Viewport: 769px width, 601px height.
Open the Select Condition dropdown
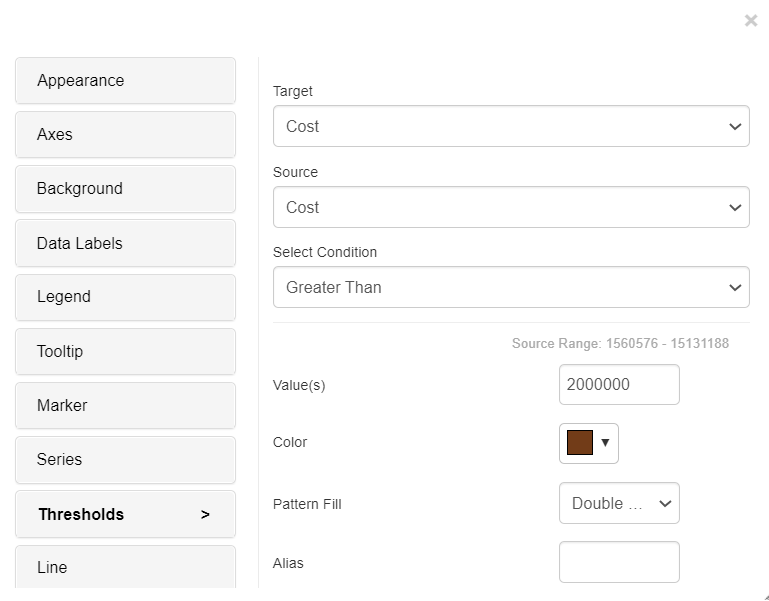[x=511, y=287]
